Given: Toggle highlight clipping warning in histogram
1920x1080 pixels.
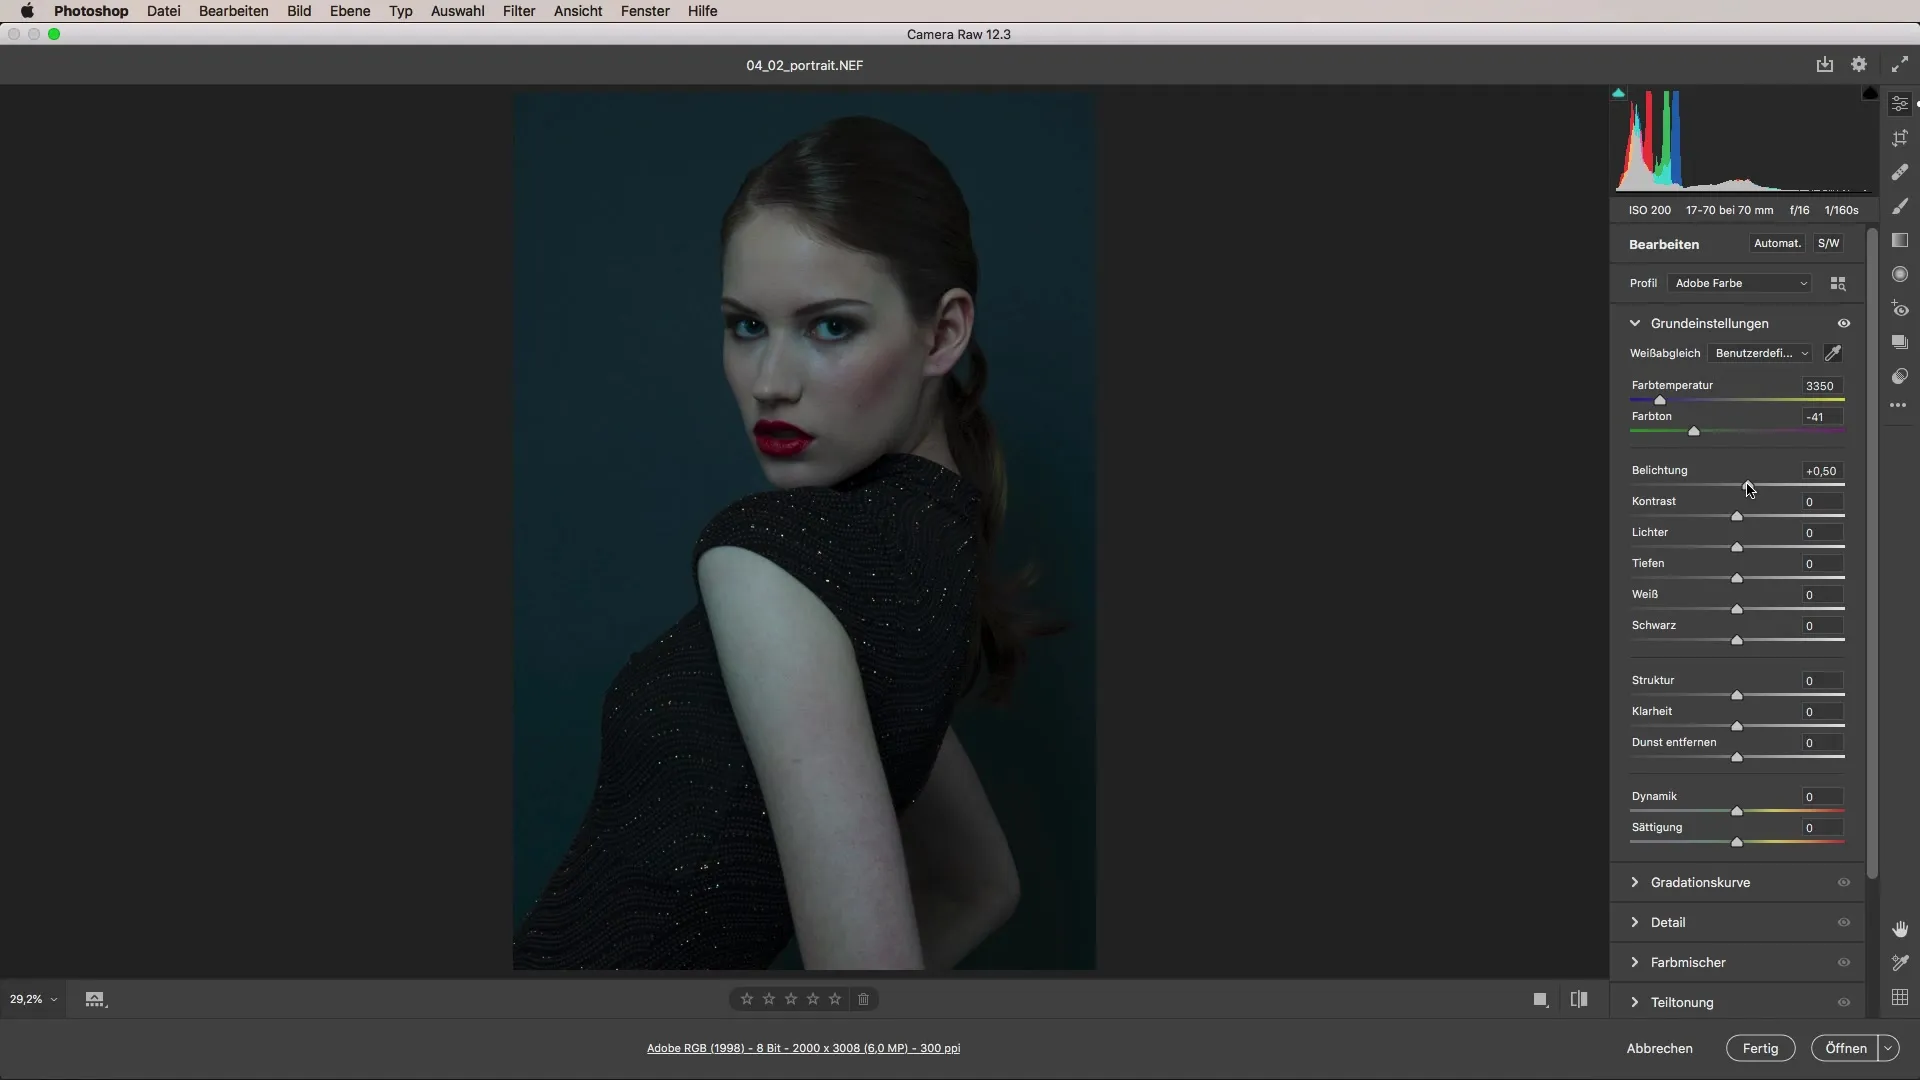Looking at the screenshot, I should pos(1870,93).
